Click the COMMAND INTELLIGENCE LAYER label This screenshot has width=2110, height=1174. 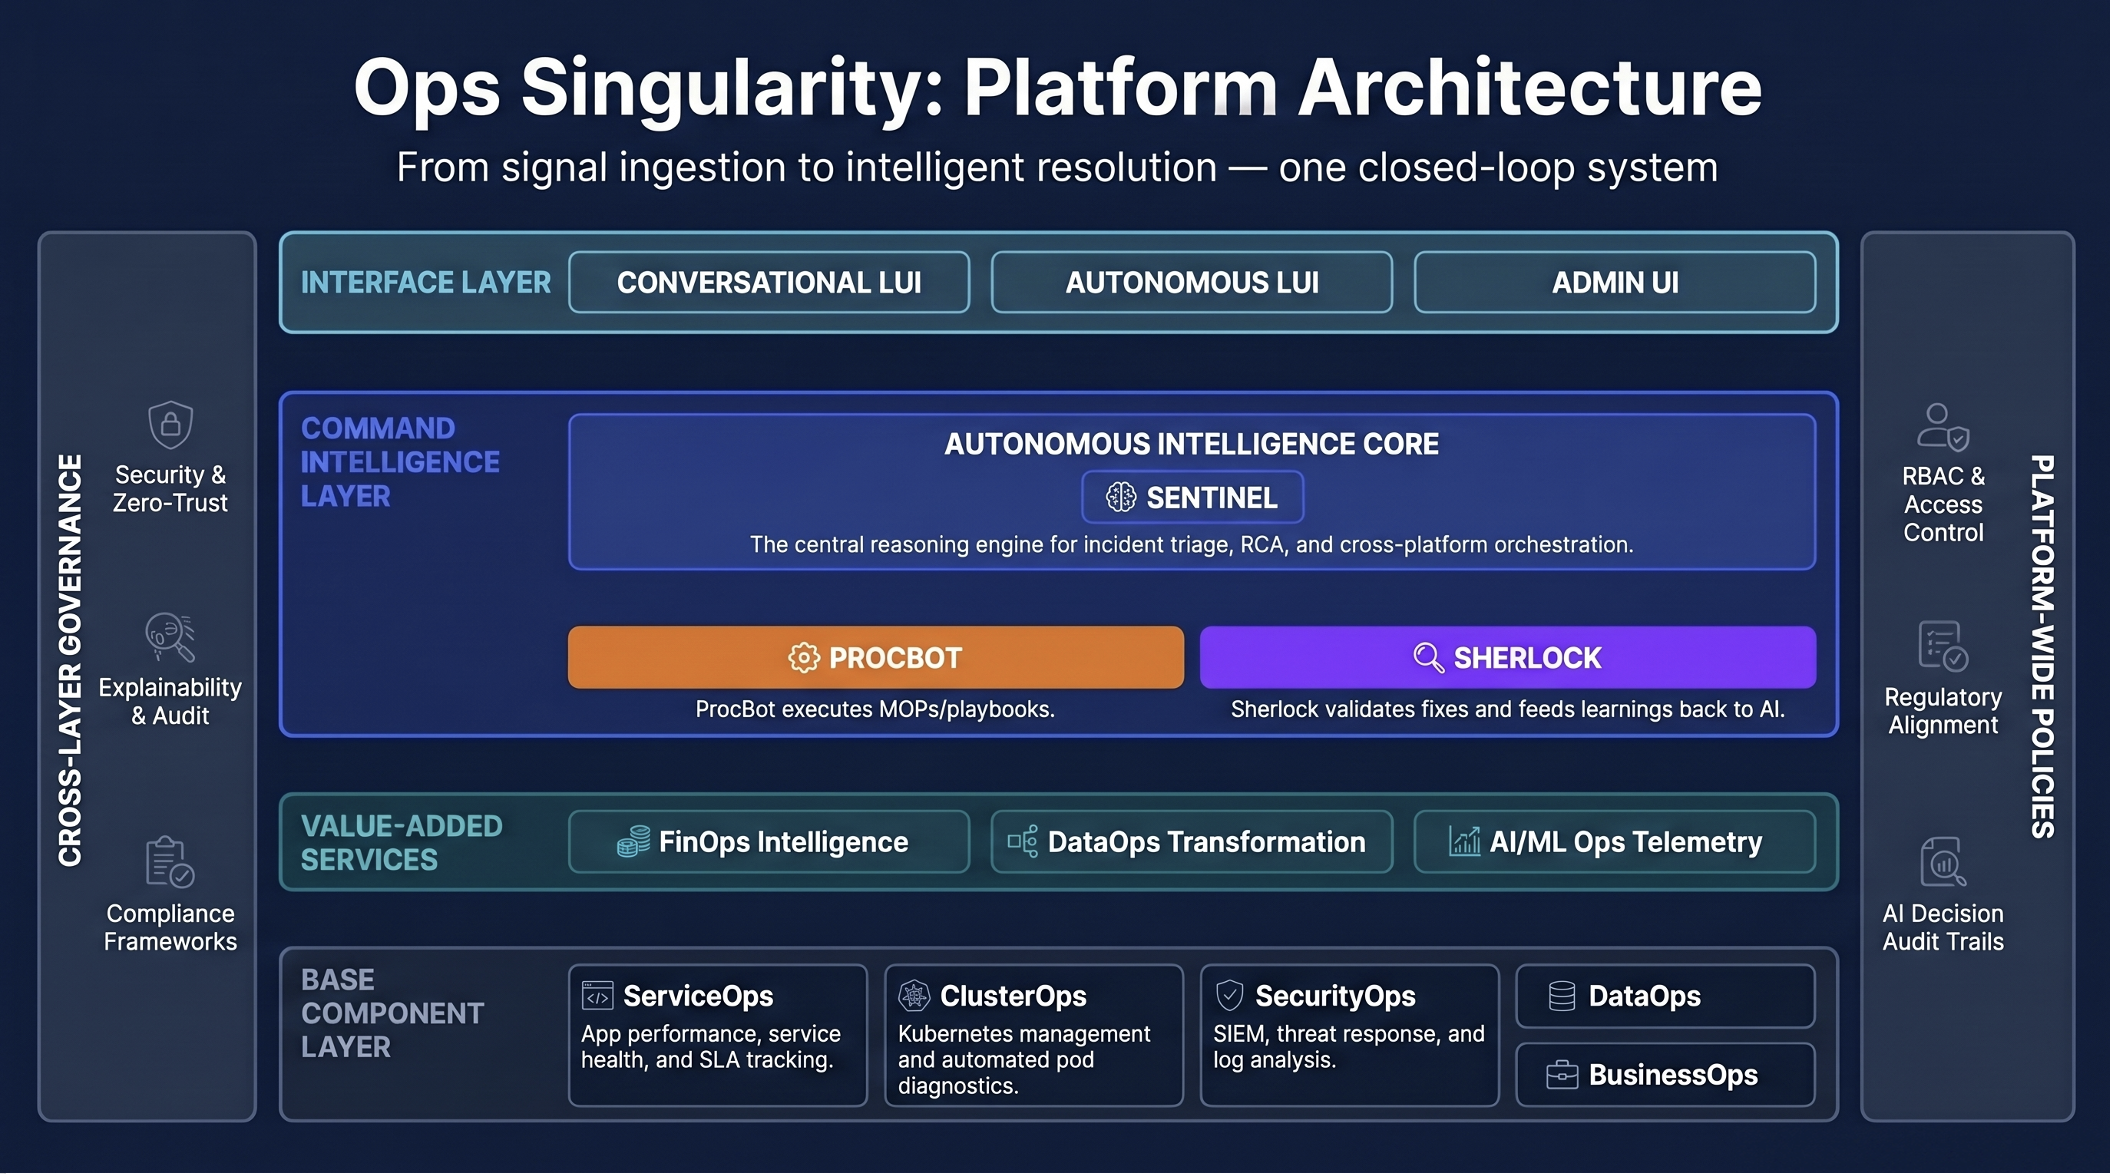click(400, 462)
